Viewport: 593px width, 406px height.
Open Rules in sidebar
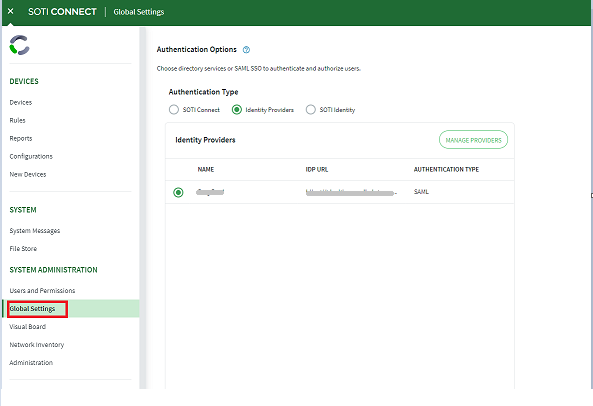[17, 120]
